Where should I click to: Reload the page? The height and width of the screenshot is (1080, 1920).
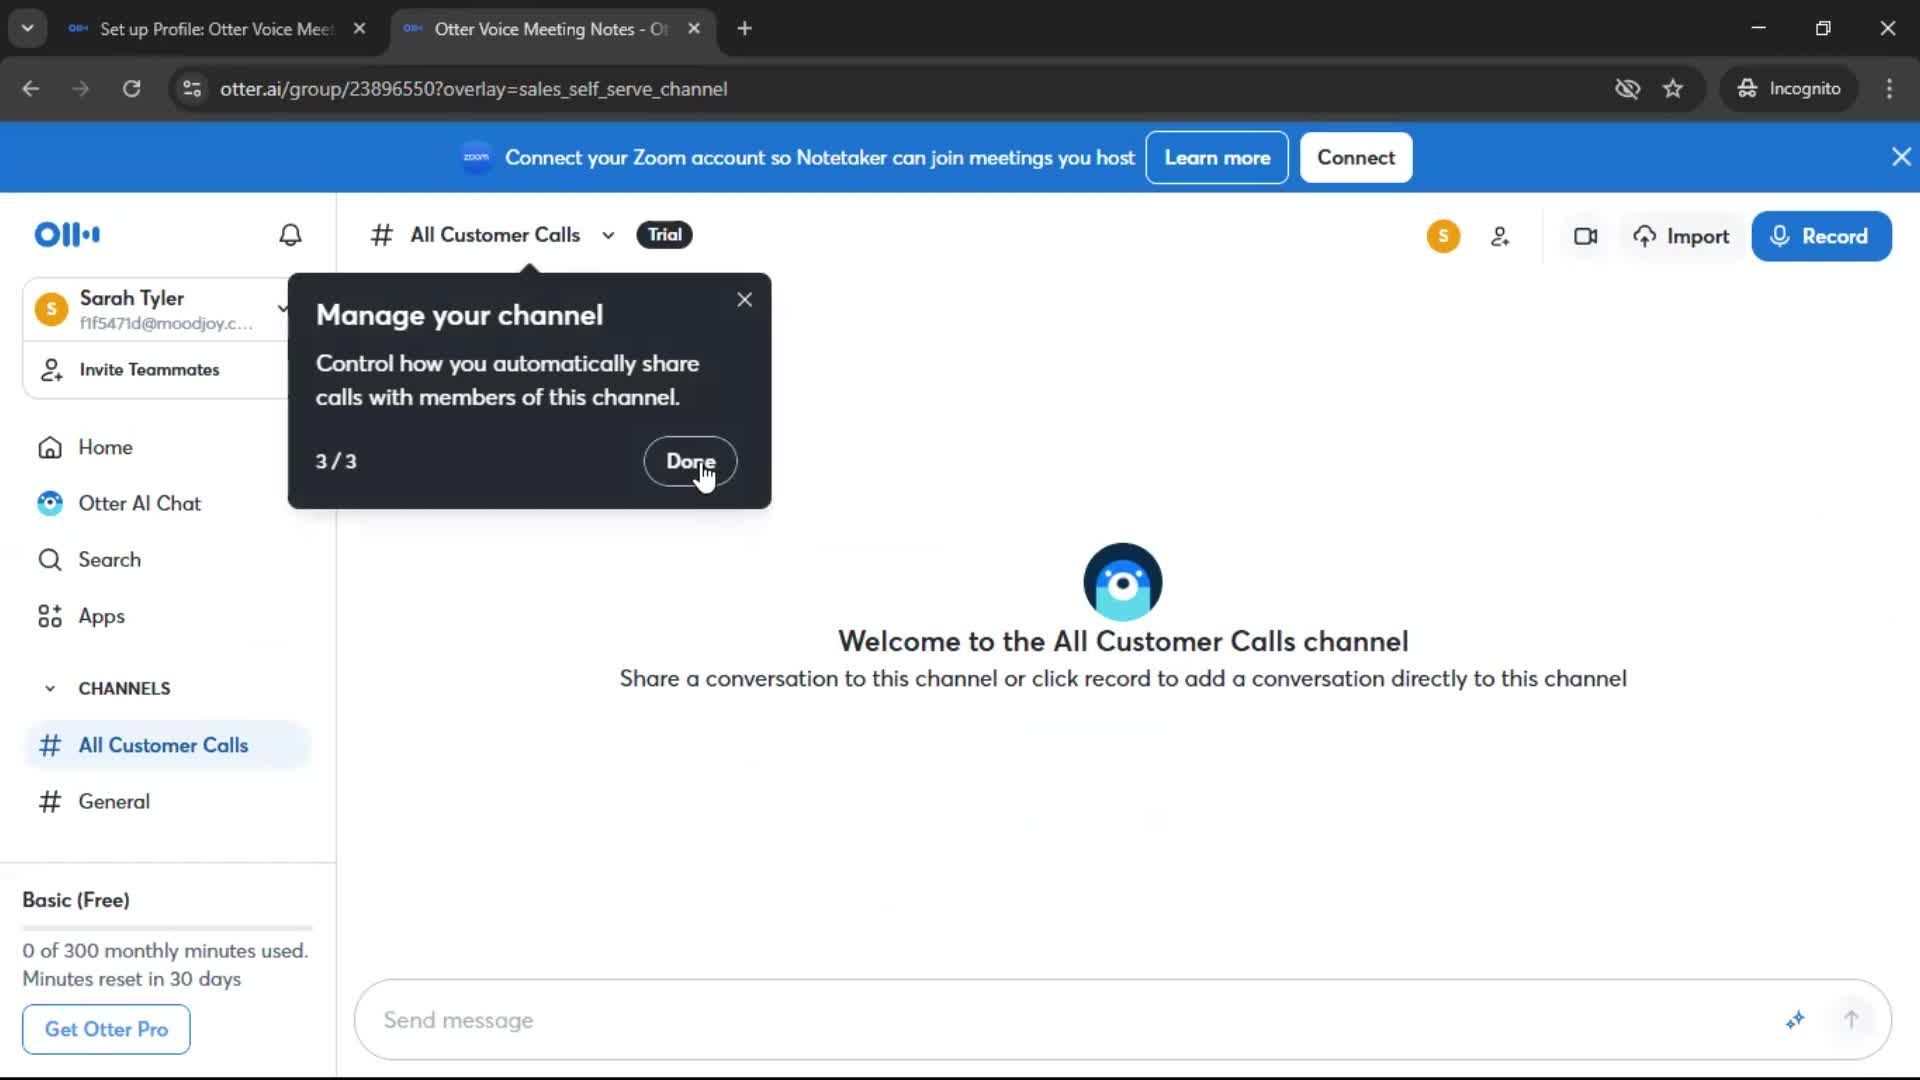[131, 89]
